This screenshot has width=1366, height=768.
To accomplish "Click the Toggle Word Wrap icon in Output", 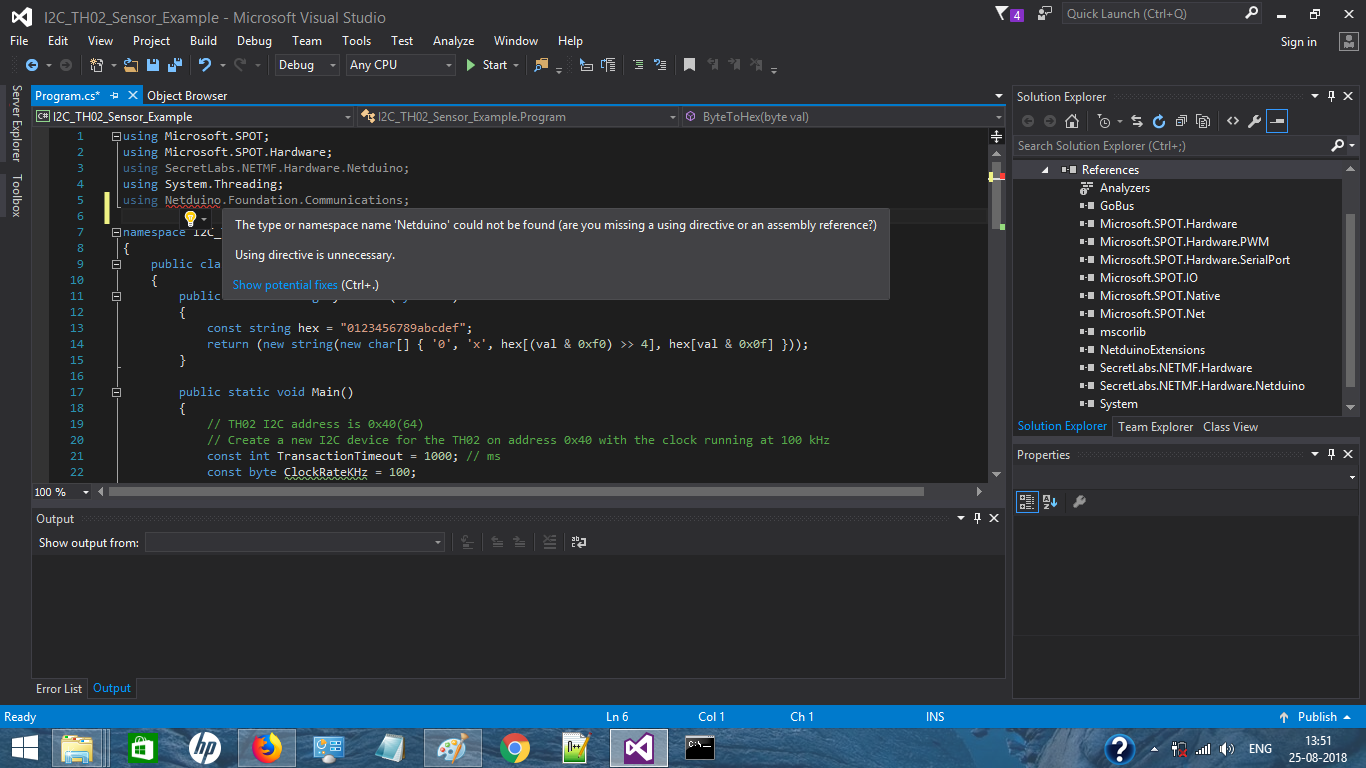I will (x=578, y=542).
